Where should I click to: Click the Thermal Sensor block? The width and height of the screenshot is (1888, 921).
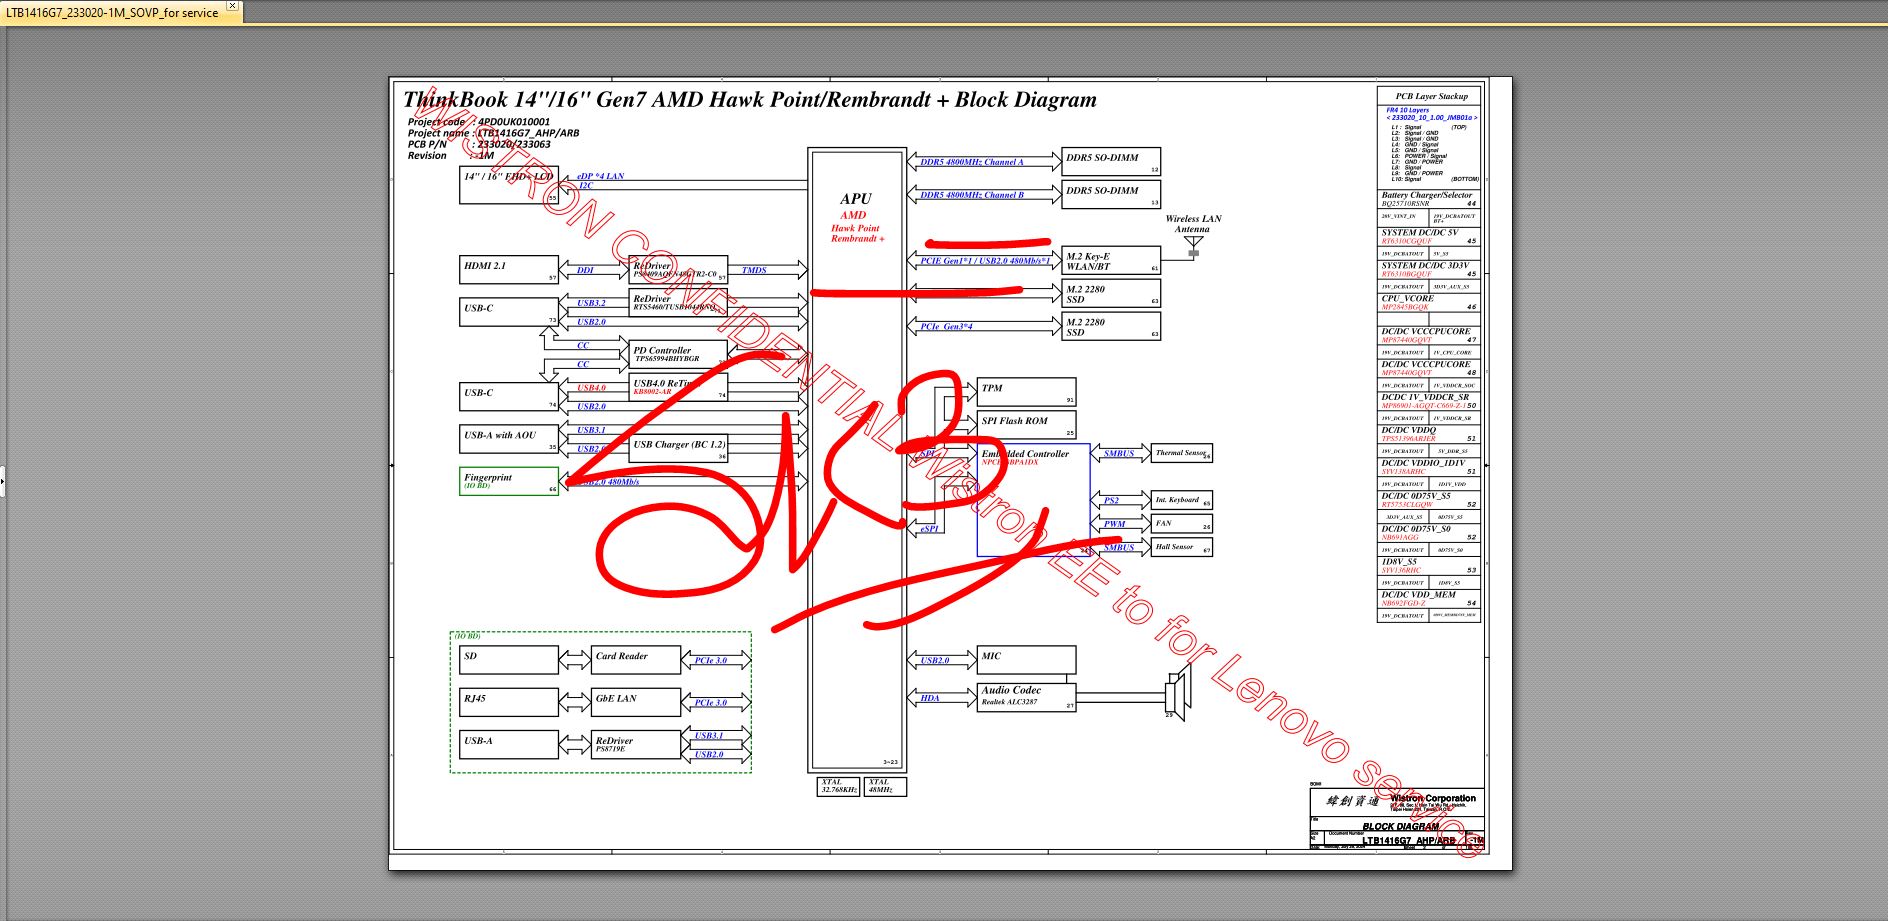click(1182, 453)
